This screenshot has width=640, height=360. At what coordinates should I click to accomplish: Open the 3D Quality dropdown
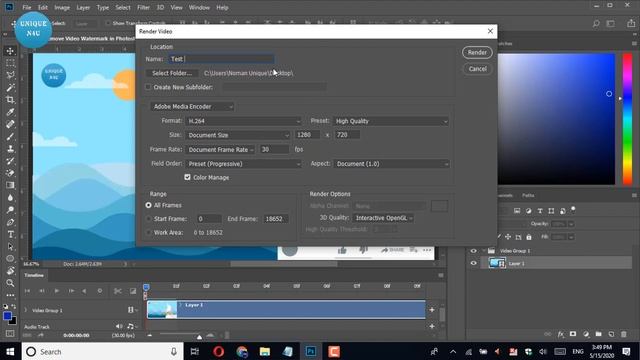[383, 218]
